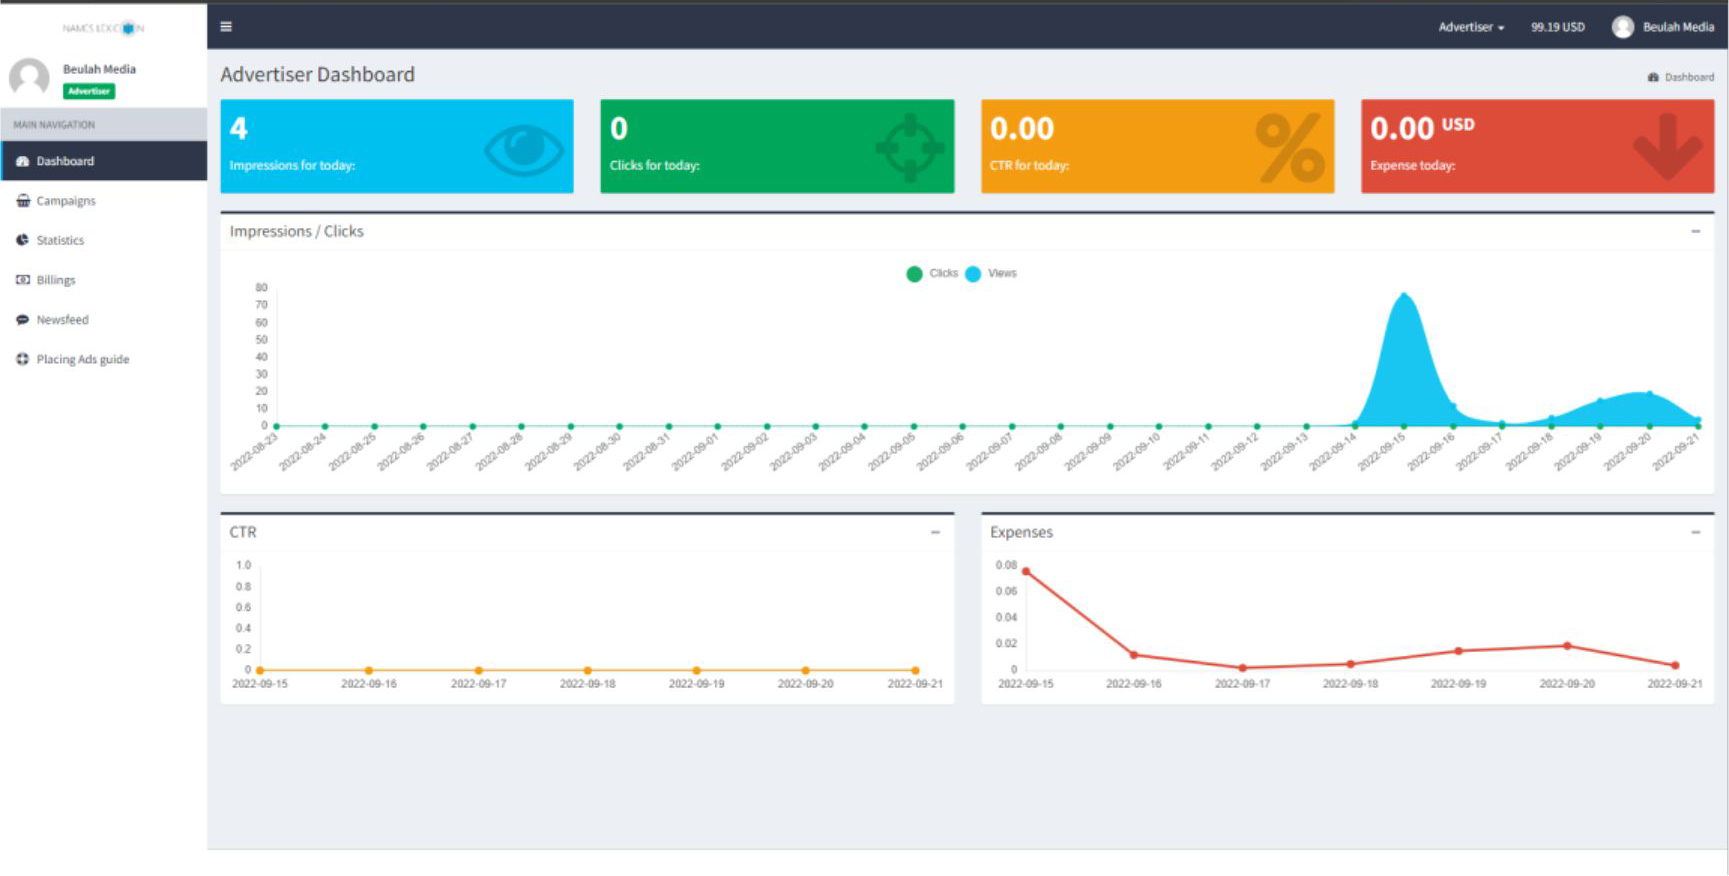The width and height of the screenshot is (1729, 876).
Task: Open Statistics in sidebar navigation
Action: 104,240
